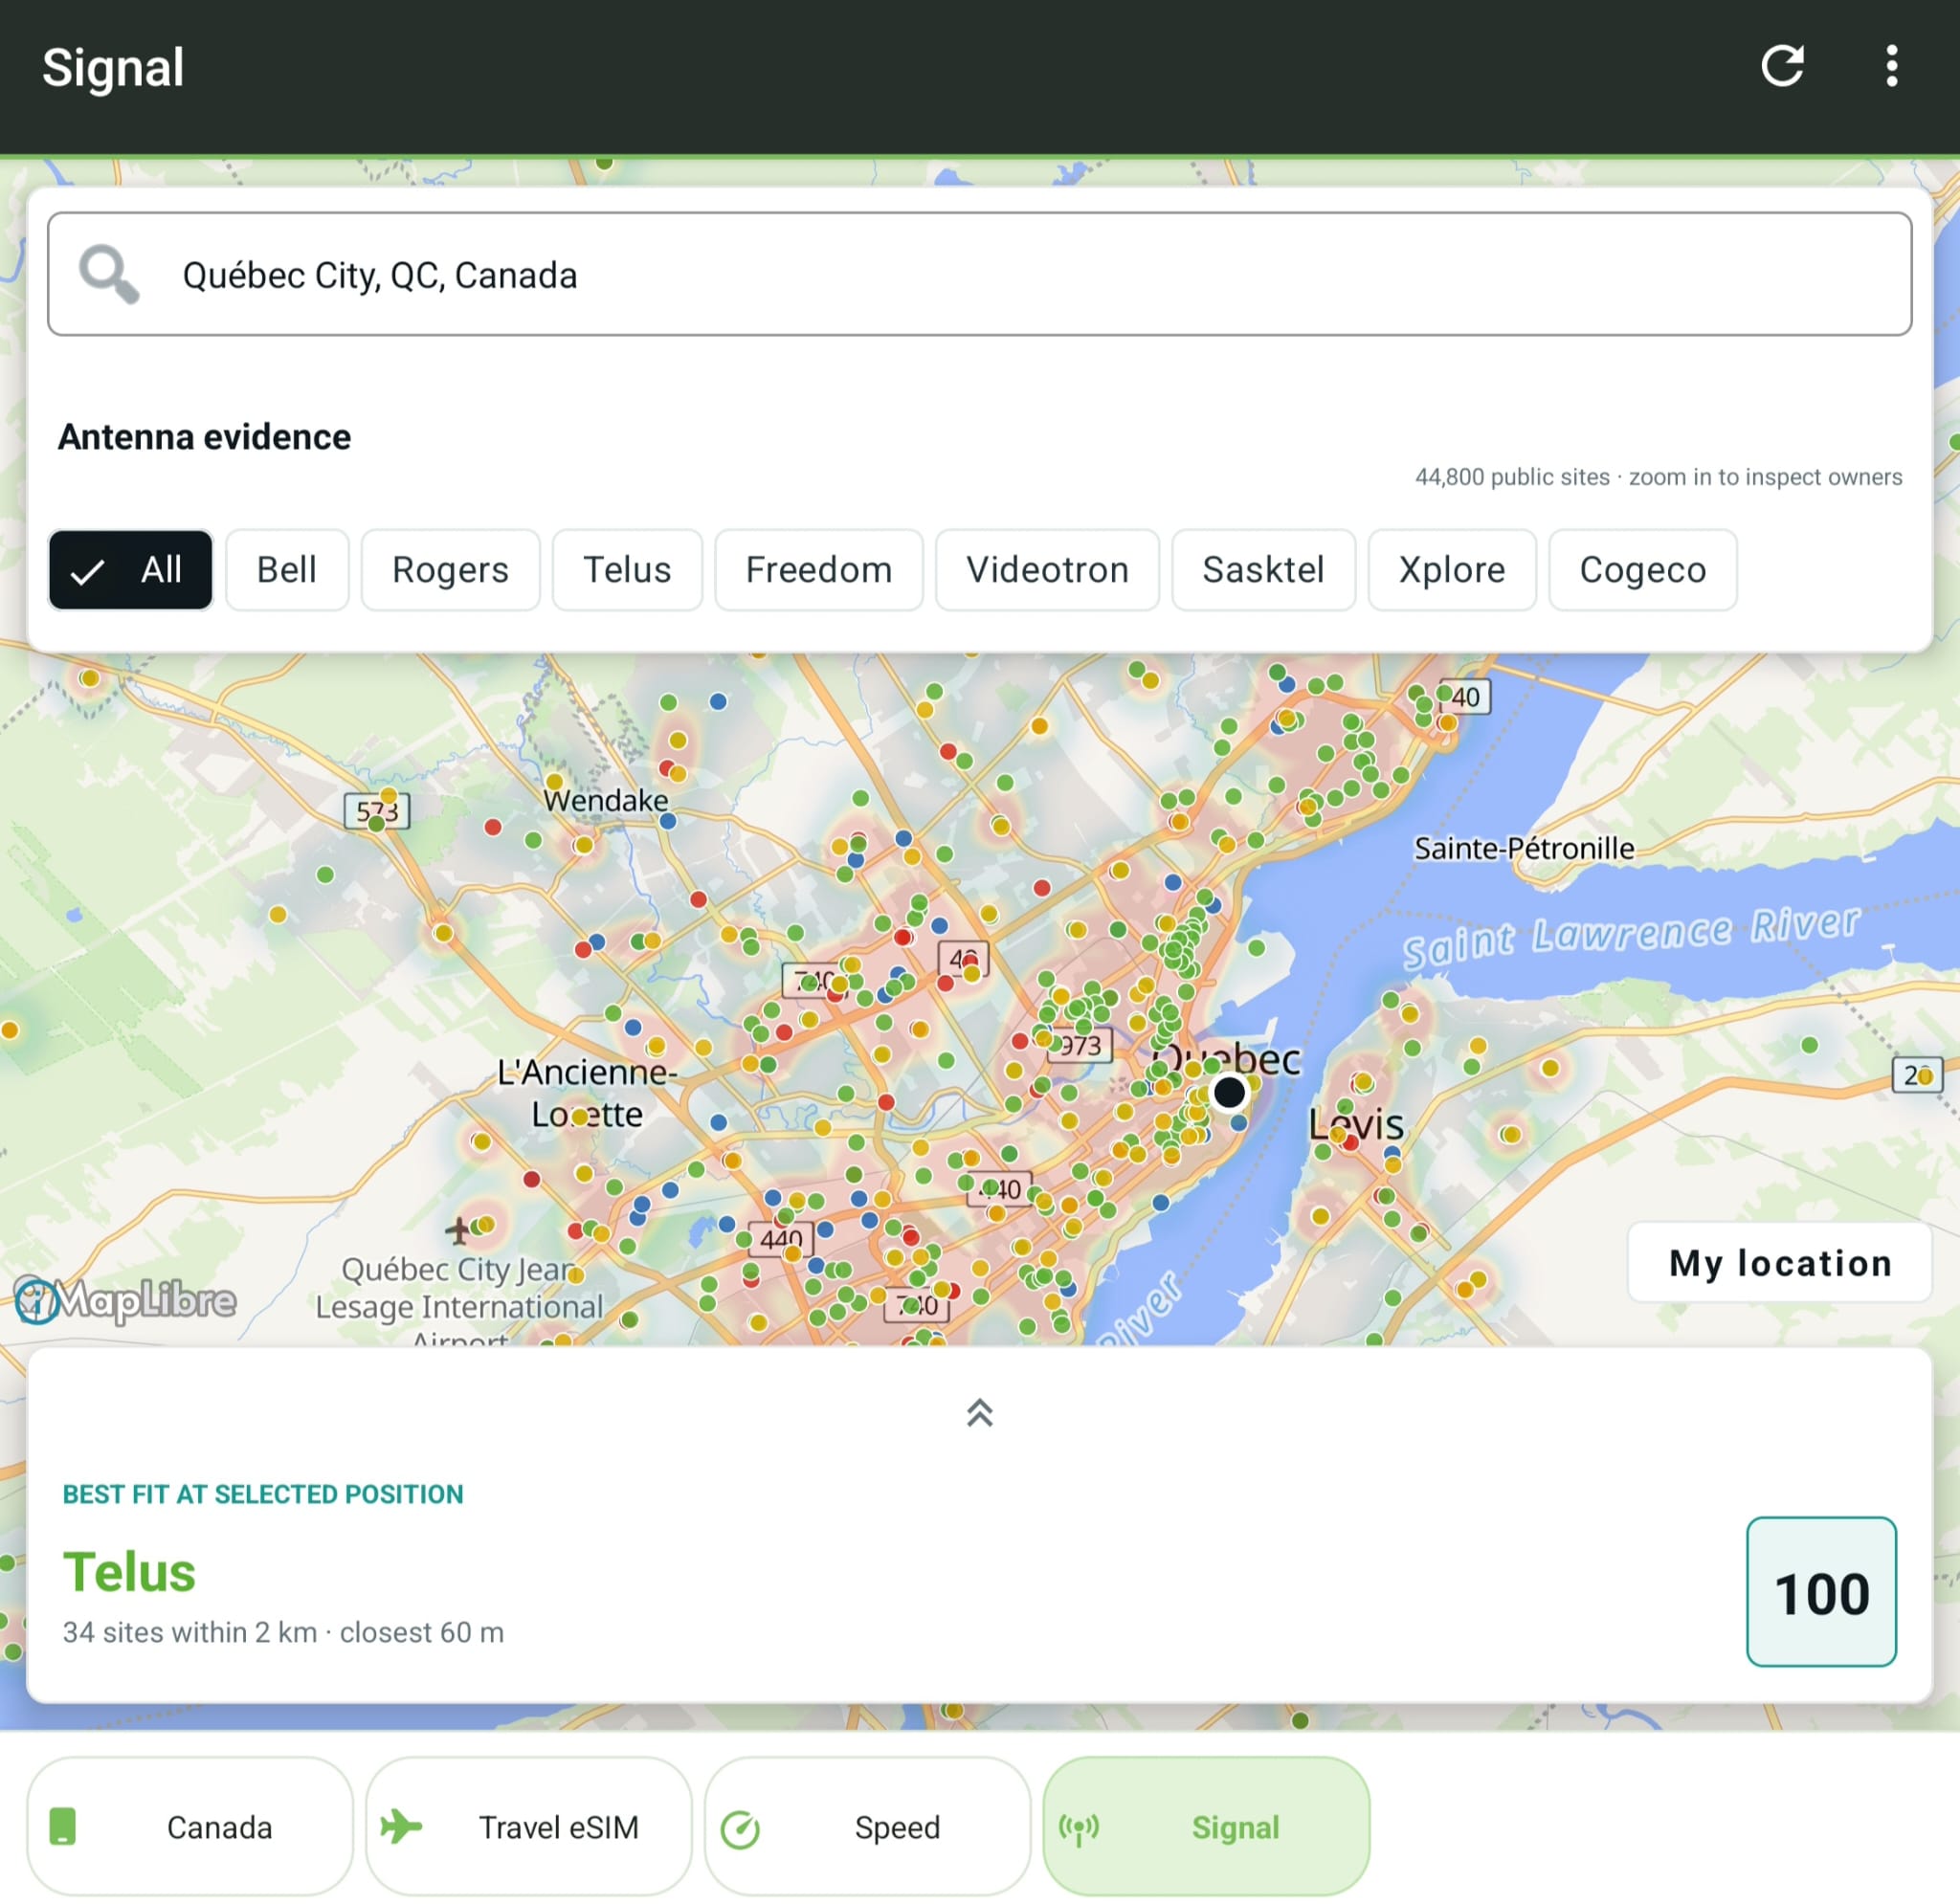Expand the best fit panel chevron
This screenshot has width=1960, height=1904.
[x=980, y=1411]
